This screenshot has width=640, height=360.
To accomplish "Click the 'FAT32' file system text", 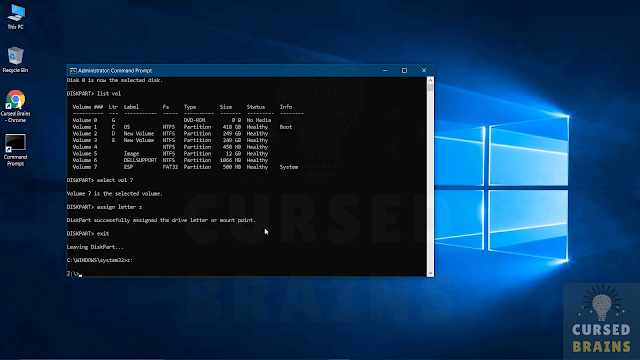I will [170, 167].
